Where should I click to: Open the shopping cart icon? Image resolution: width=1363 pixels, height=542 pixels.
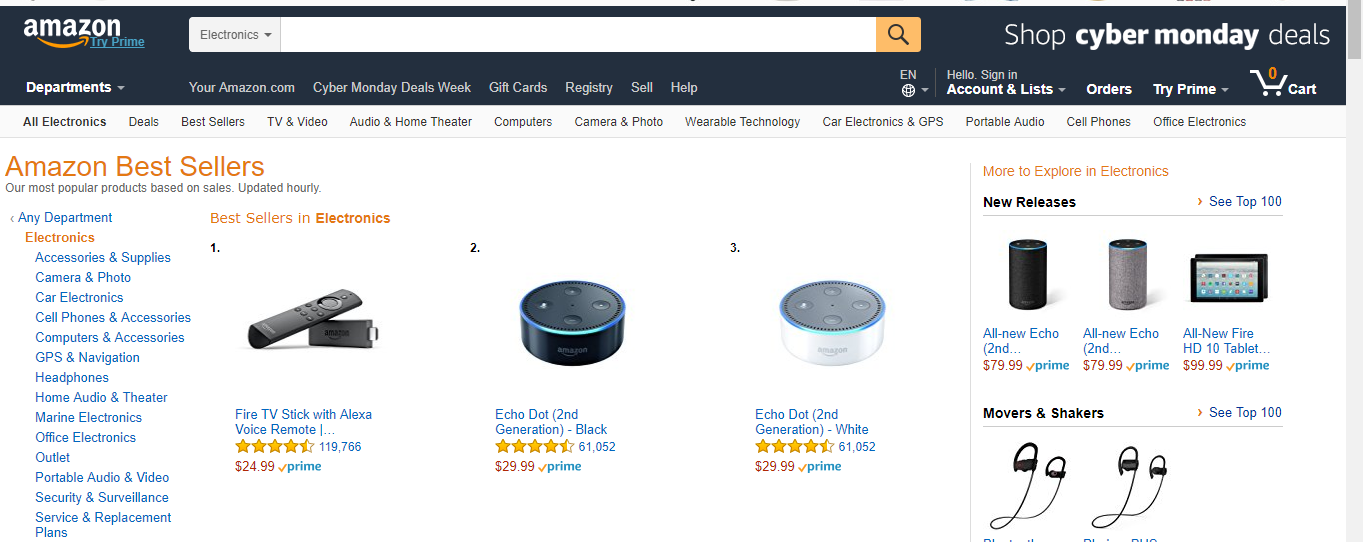[x=1269, y=82]
